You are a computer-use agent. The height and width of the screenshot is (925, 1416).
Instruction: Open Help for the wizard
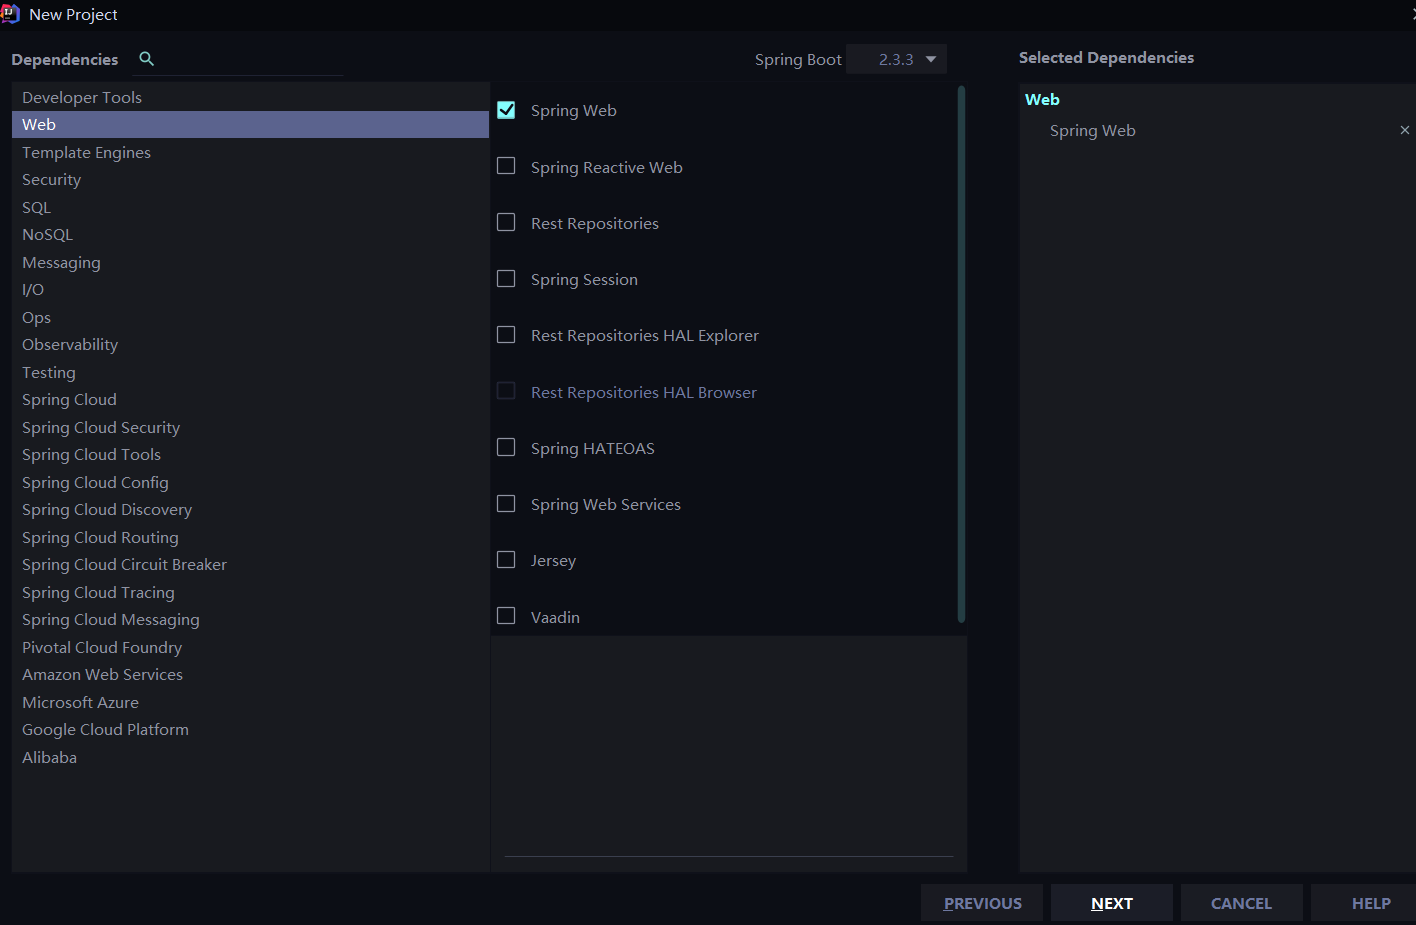click(1365, 903)
